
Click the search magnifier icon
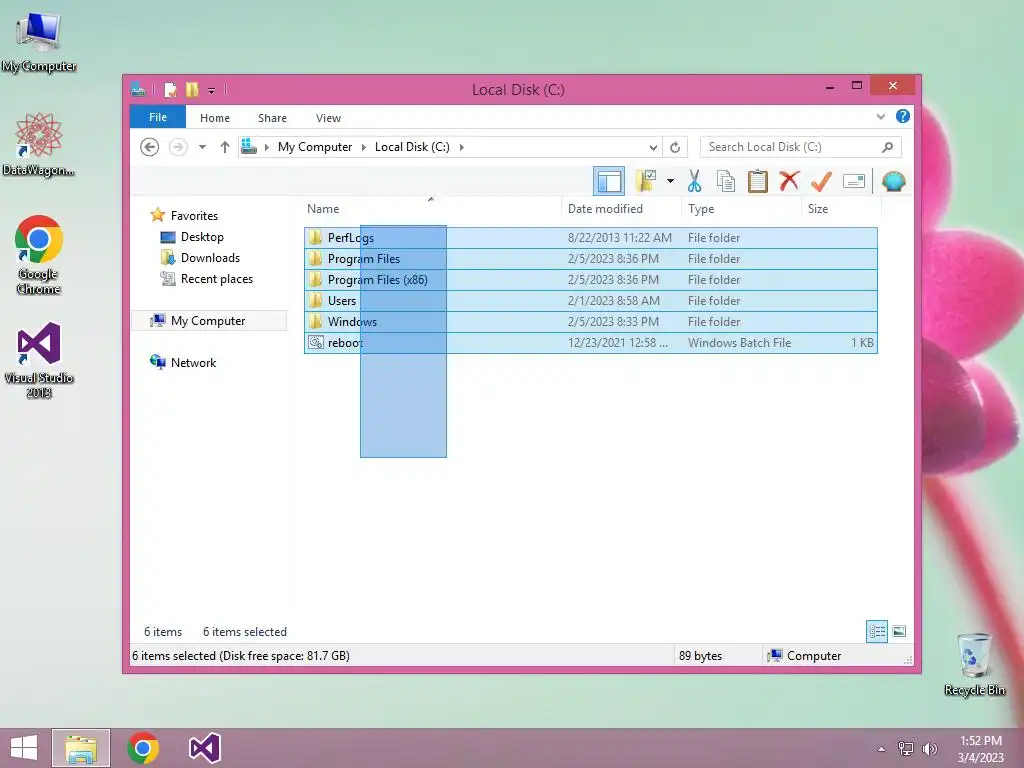(888, 147)
